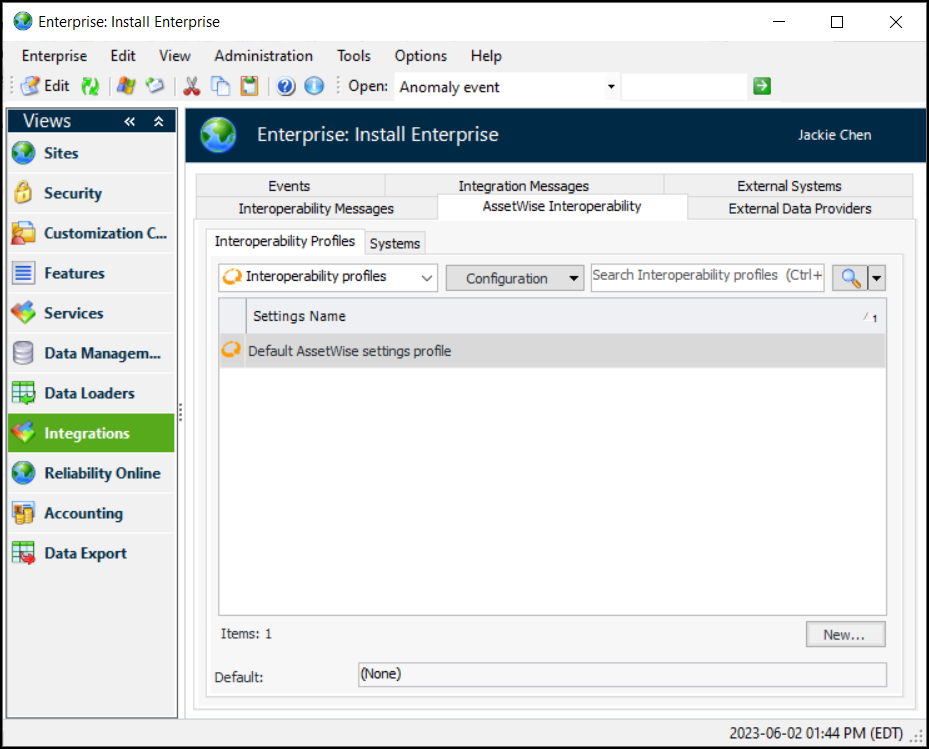This screenshot has height=749, width=929.
Task: Open the Edit menu
Action: tap(123, 56)
